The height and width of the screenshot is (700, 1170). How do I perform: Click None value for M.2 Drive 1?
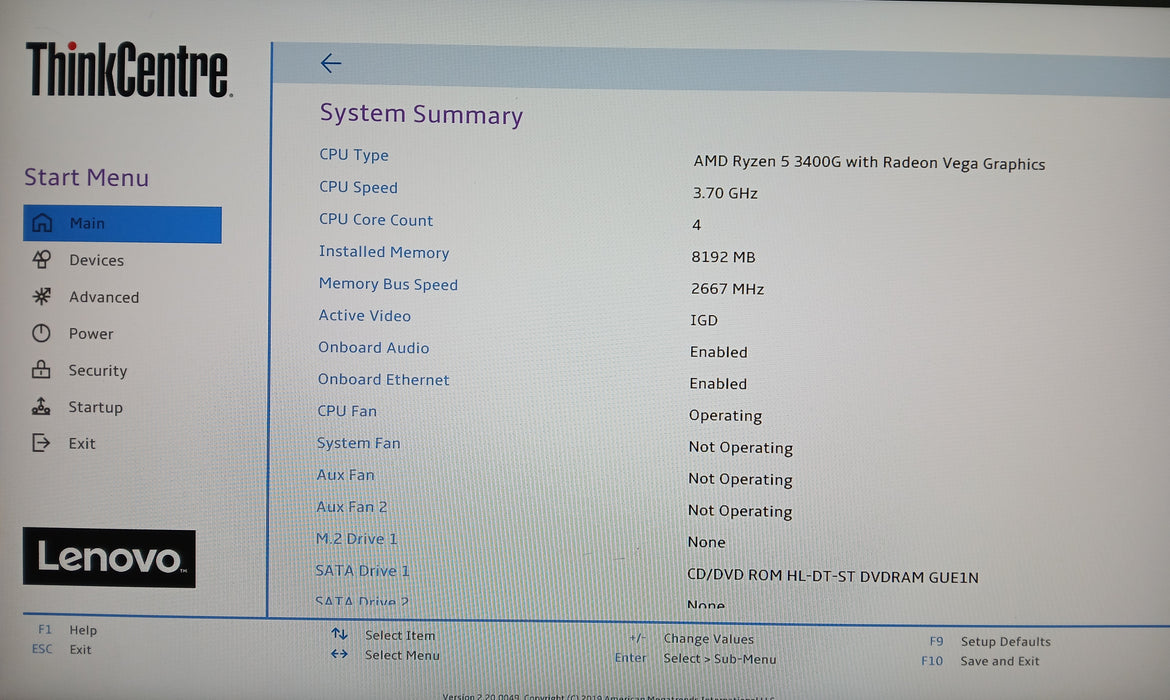tap(706, 543)
